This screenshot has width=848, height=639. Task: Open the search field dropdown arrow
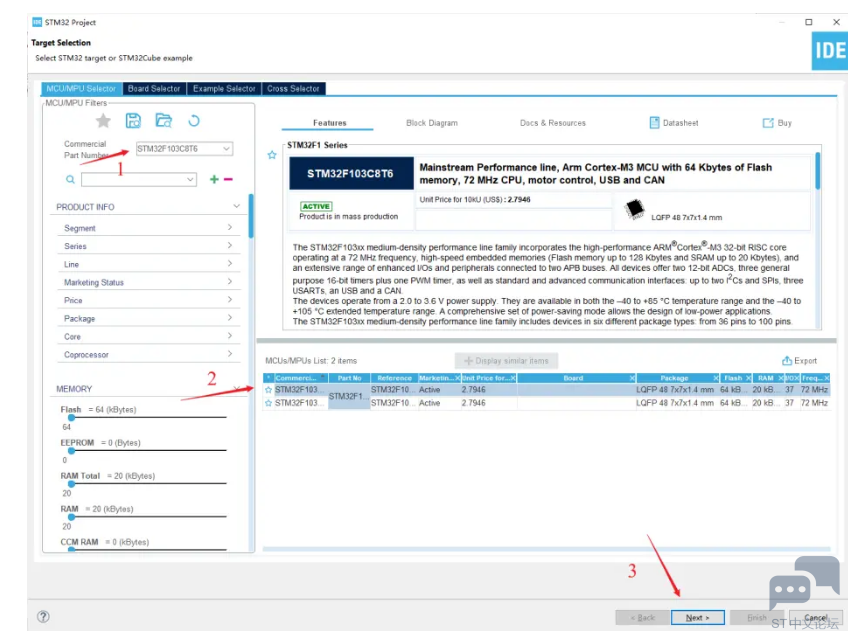pyautogui.click(x=190, y=179)
